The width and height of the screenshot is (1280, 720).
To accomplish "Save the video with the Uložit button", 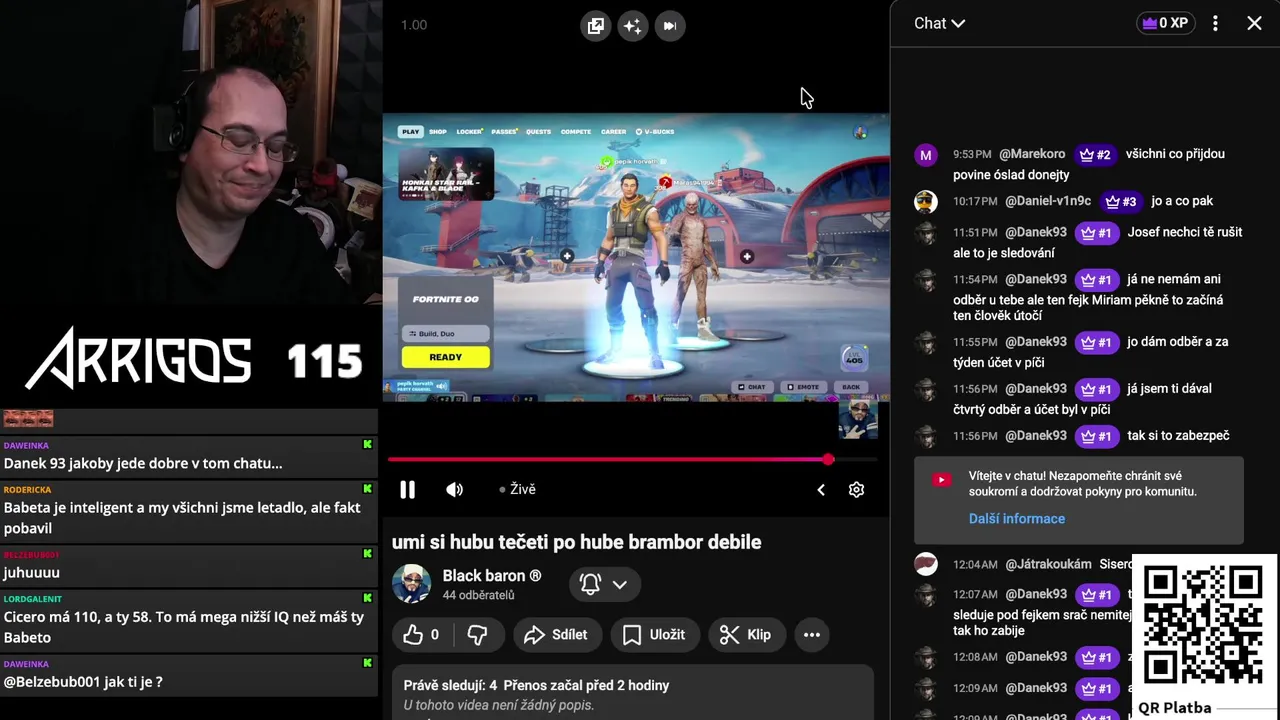I will (x=654, y=634).
